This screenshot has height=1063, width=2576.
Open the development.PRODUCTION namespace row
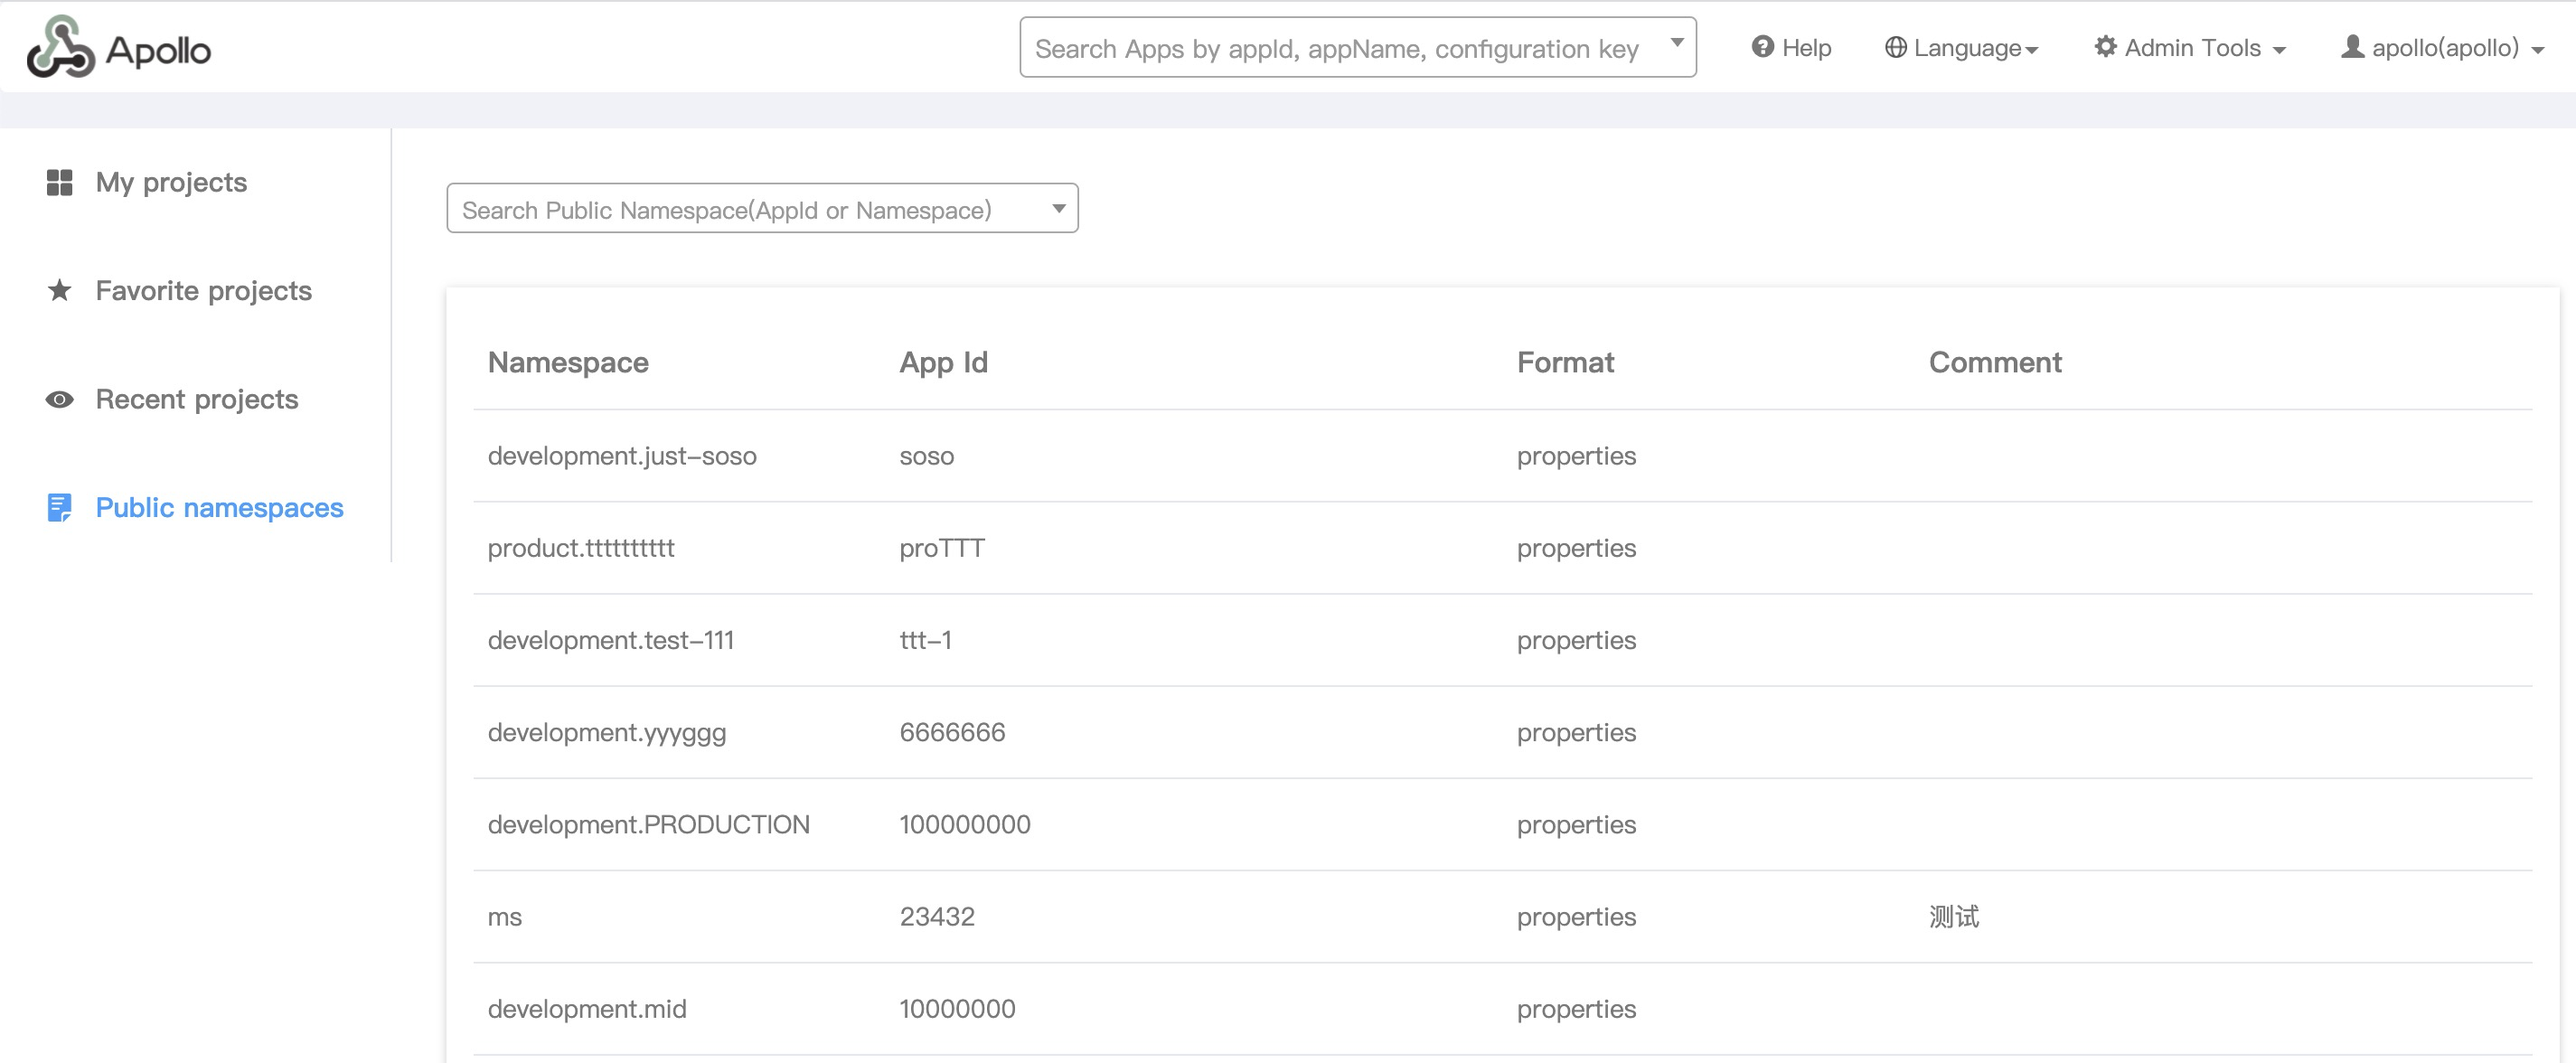648,824
